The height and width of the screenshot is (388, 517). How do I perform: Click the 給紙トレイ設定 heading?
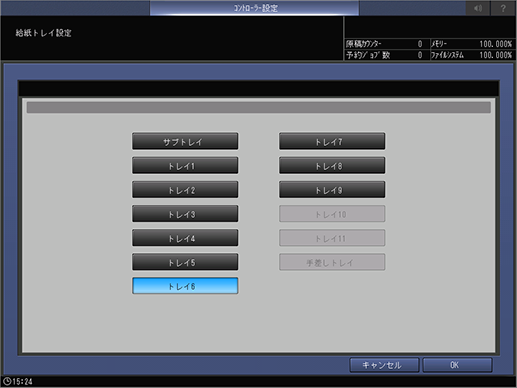[43, 33]
